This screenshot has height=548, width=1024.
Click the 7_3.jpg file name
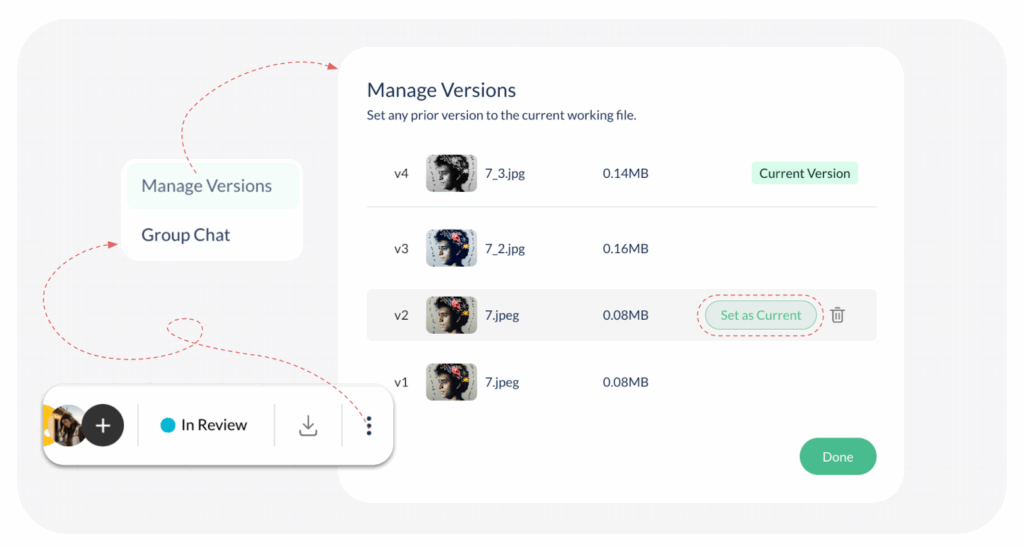[x=505, y=173]
